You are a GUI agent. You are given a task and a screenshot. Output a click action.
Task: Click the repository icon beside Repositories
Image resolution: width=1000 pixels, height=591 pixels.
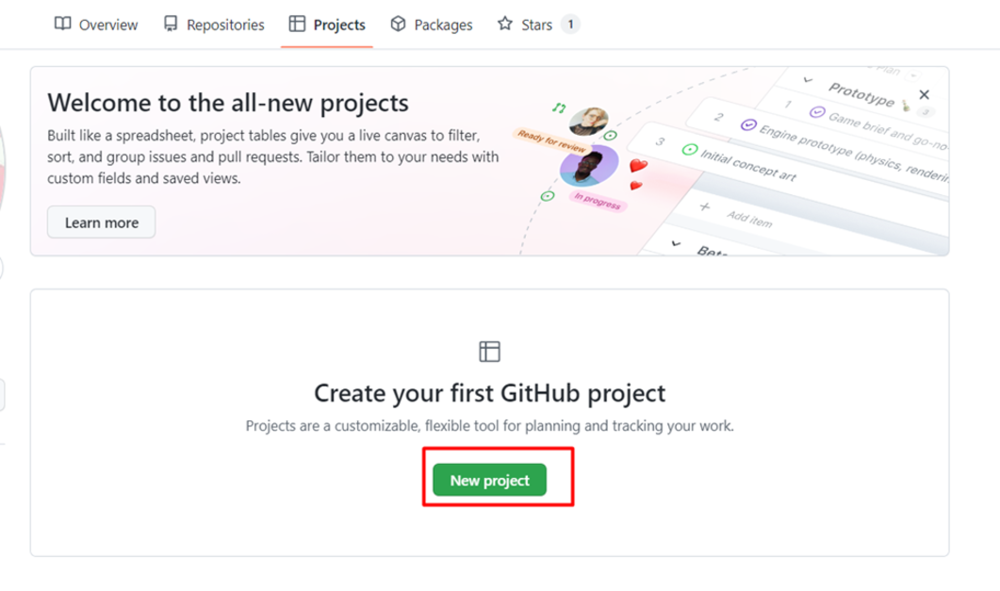click(x=171, y=24)
